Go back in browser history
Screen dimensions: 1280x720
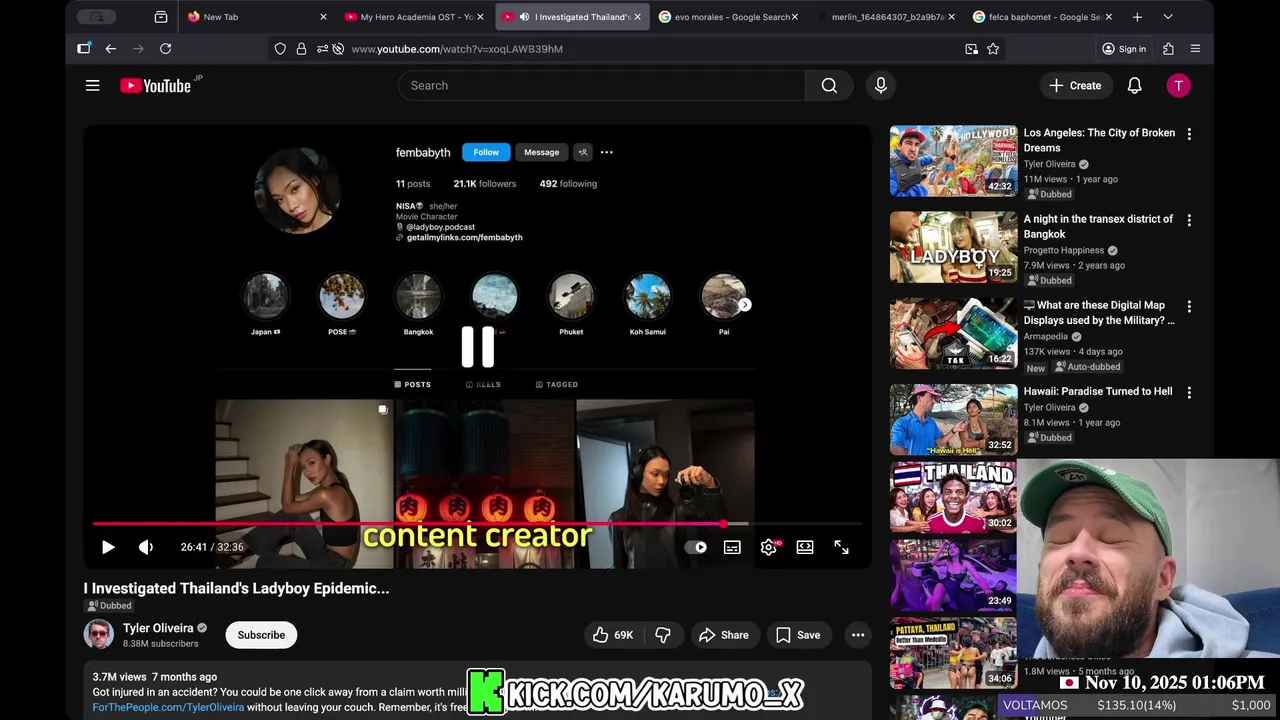coord(111,49)
